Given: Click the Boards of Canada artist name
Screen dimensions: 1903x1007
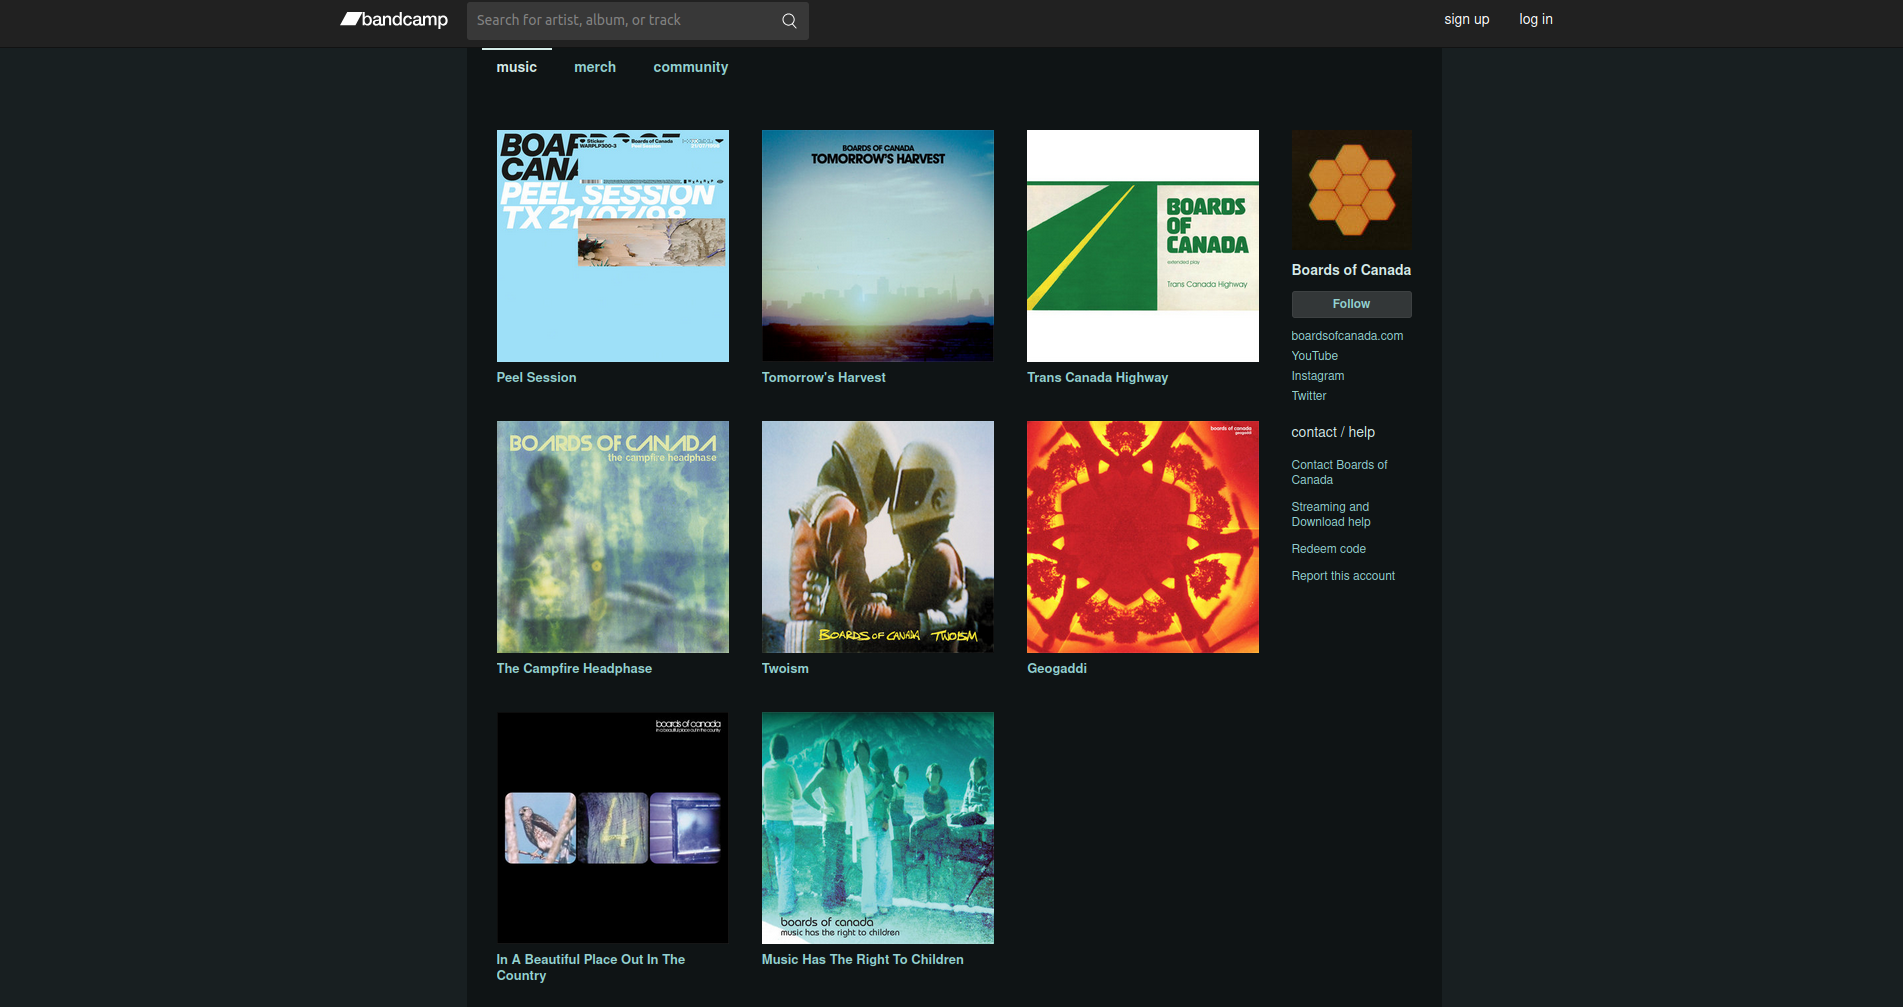Looking at the screenshot, I should 1351,270.
